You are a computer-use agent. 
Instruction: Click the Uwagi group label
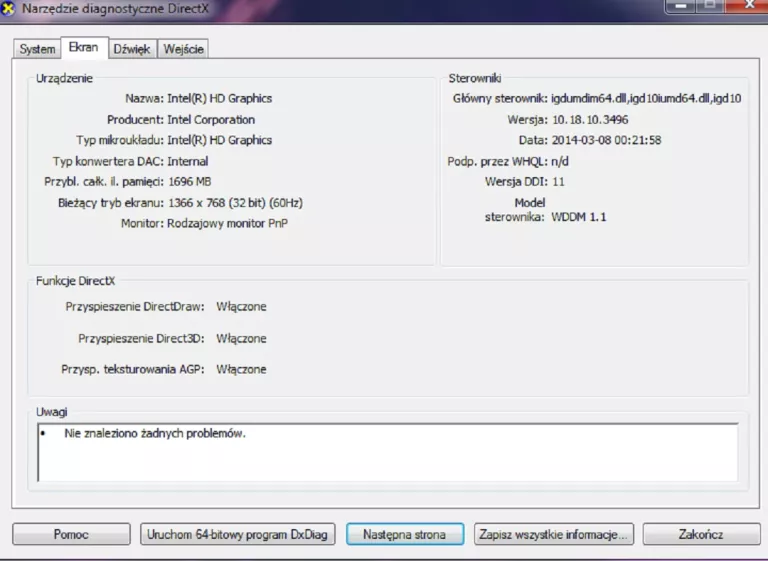[51, 412]
